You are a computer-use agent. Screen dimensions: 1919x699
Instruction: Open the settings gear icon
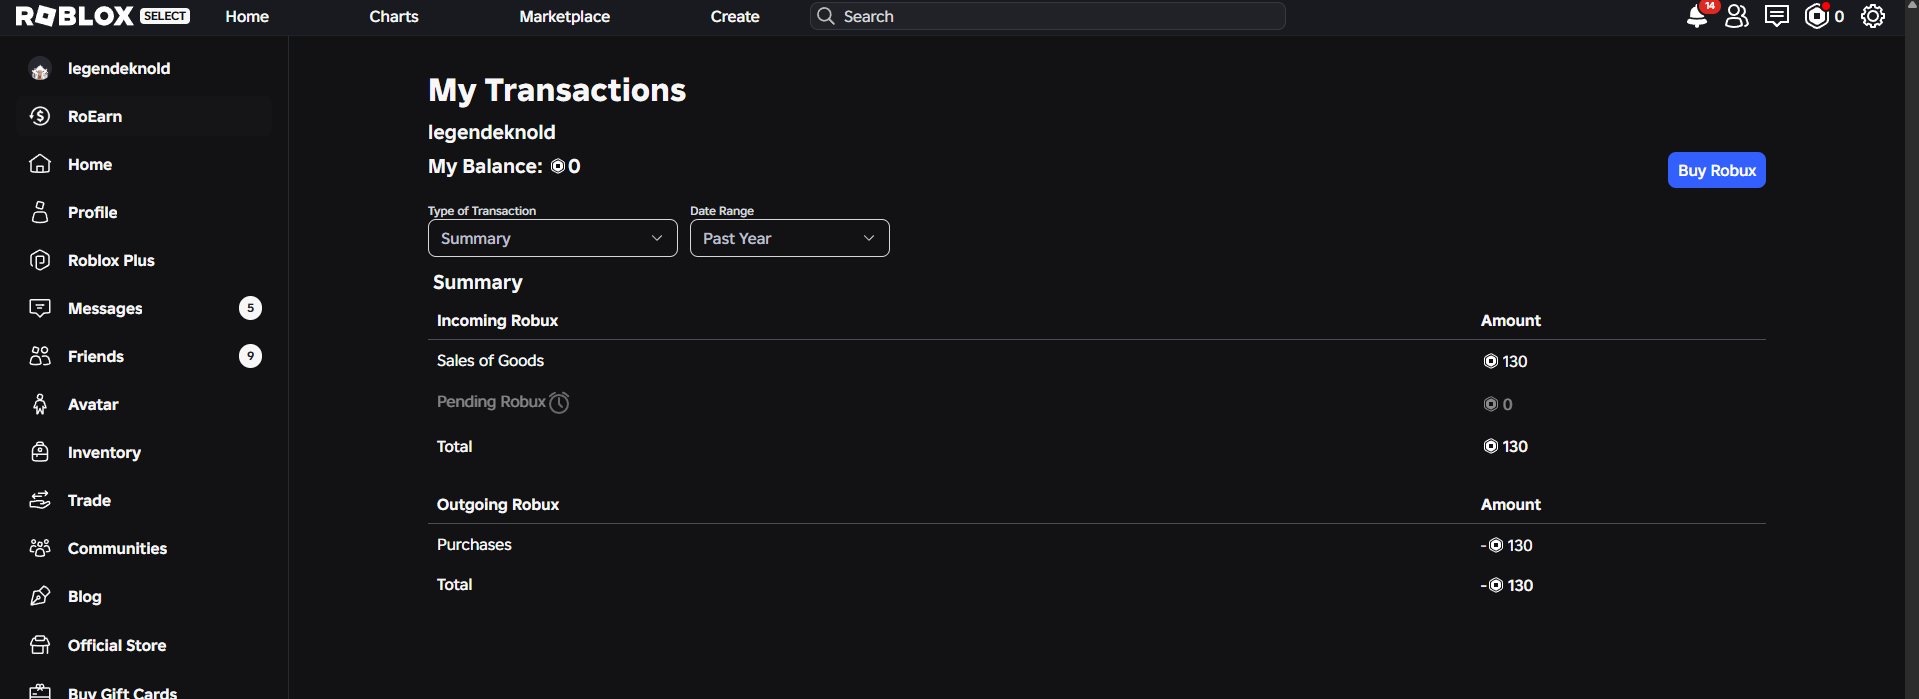(1873, 16)
